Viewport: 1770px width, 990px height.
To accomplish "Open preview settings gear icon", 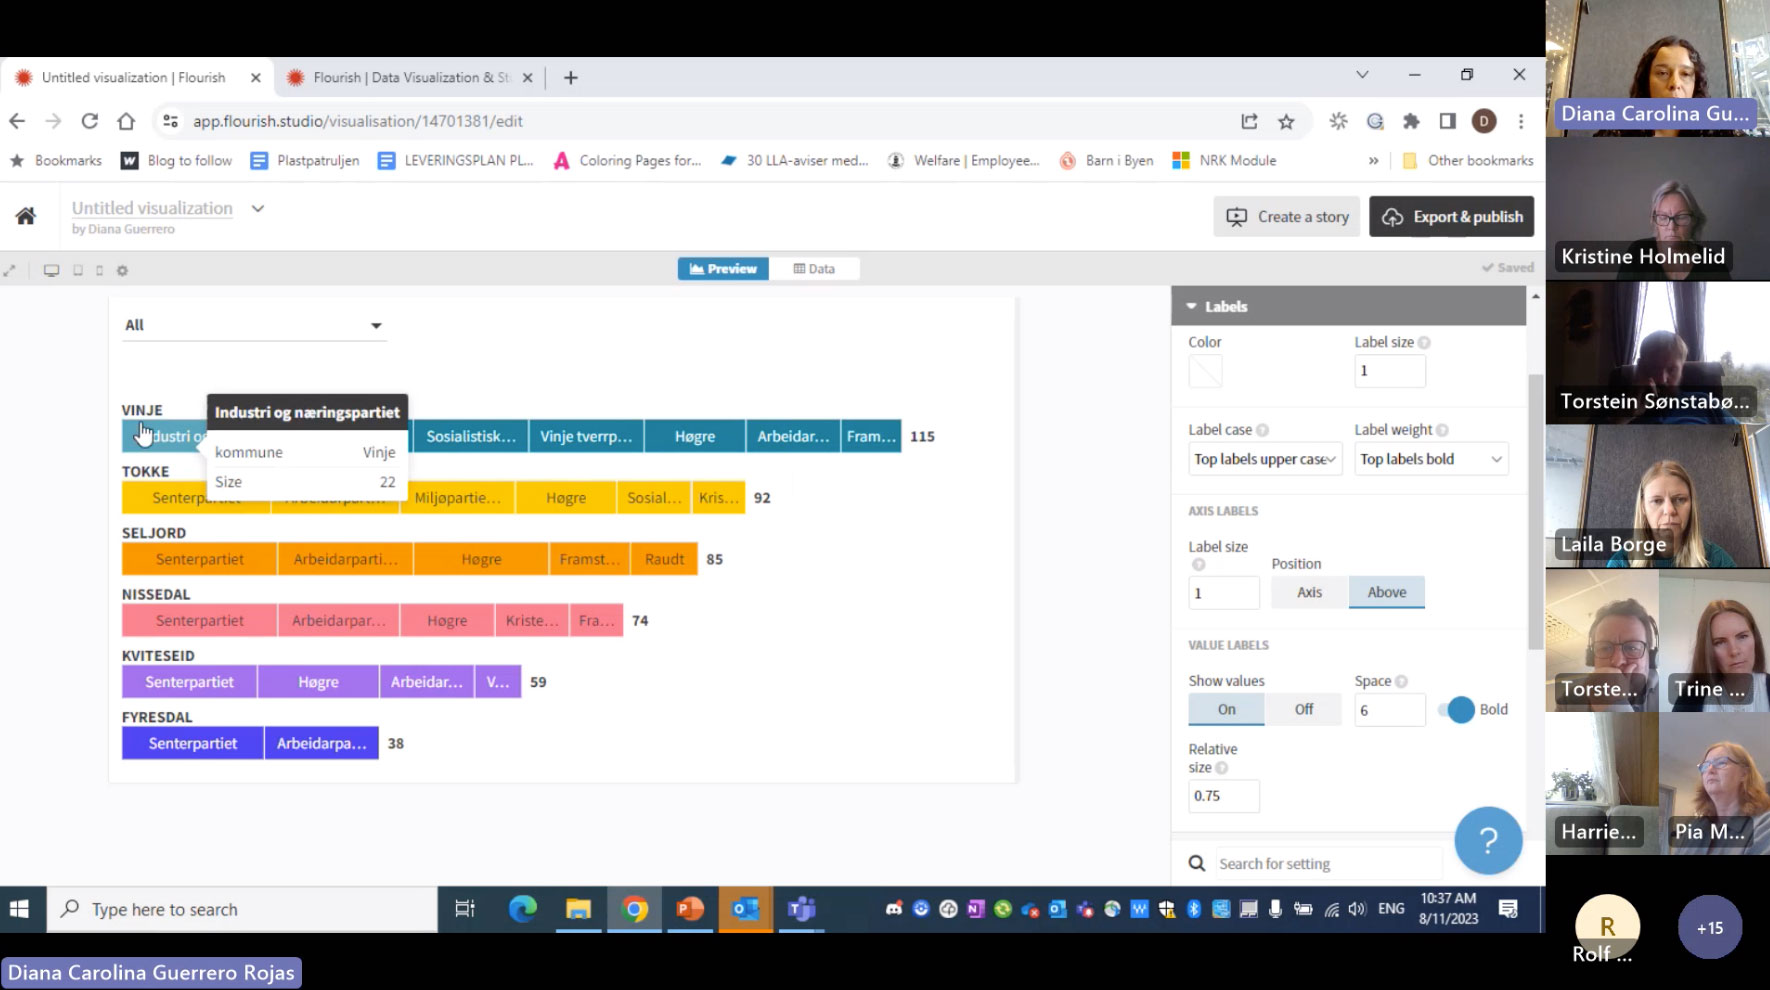I will tap(122, 270).
